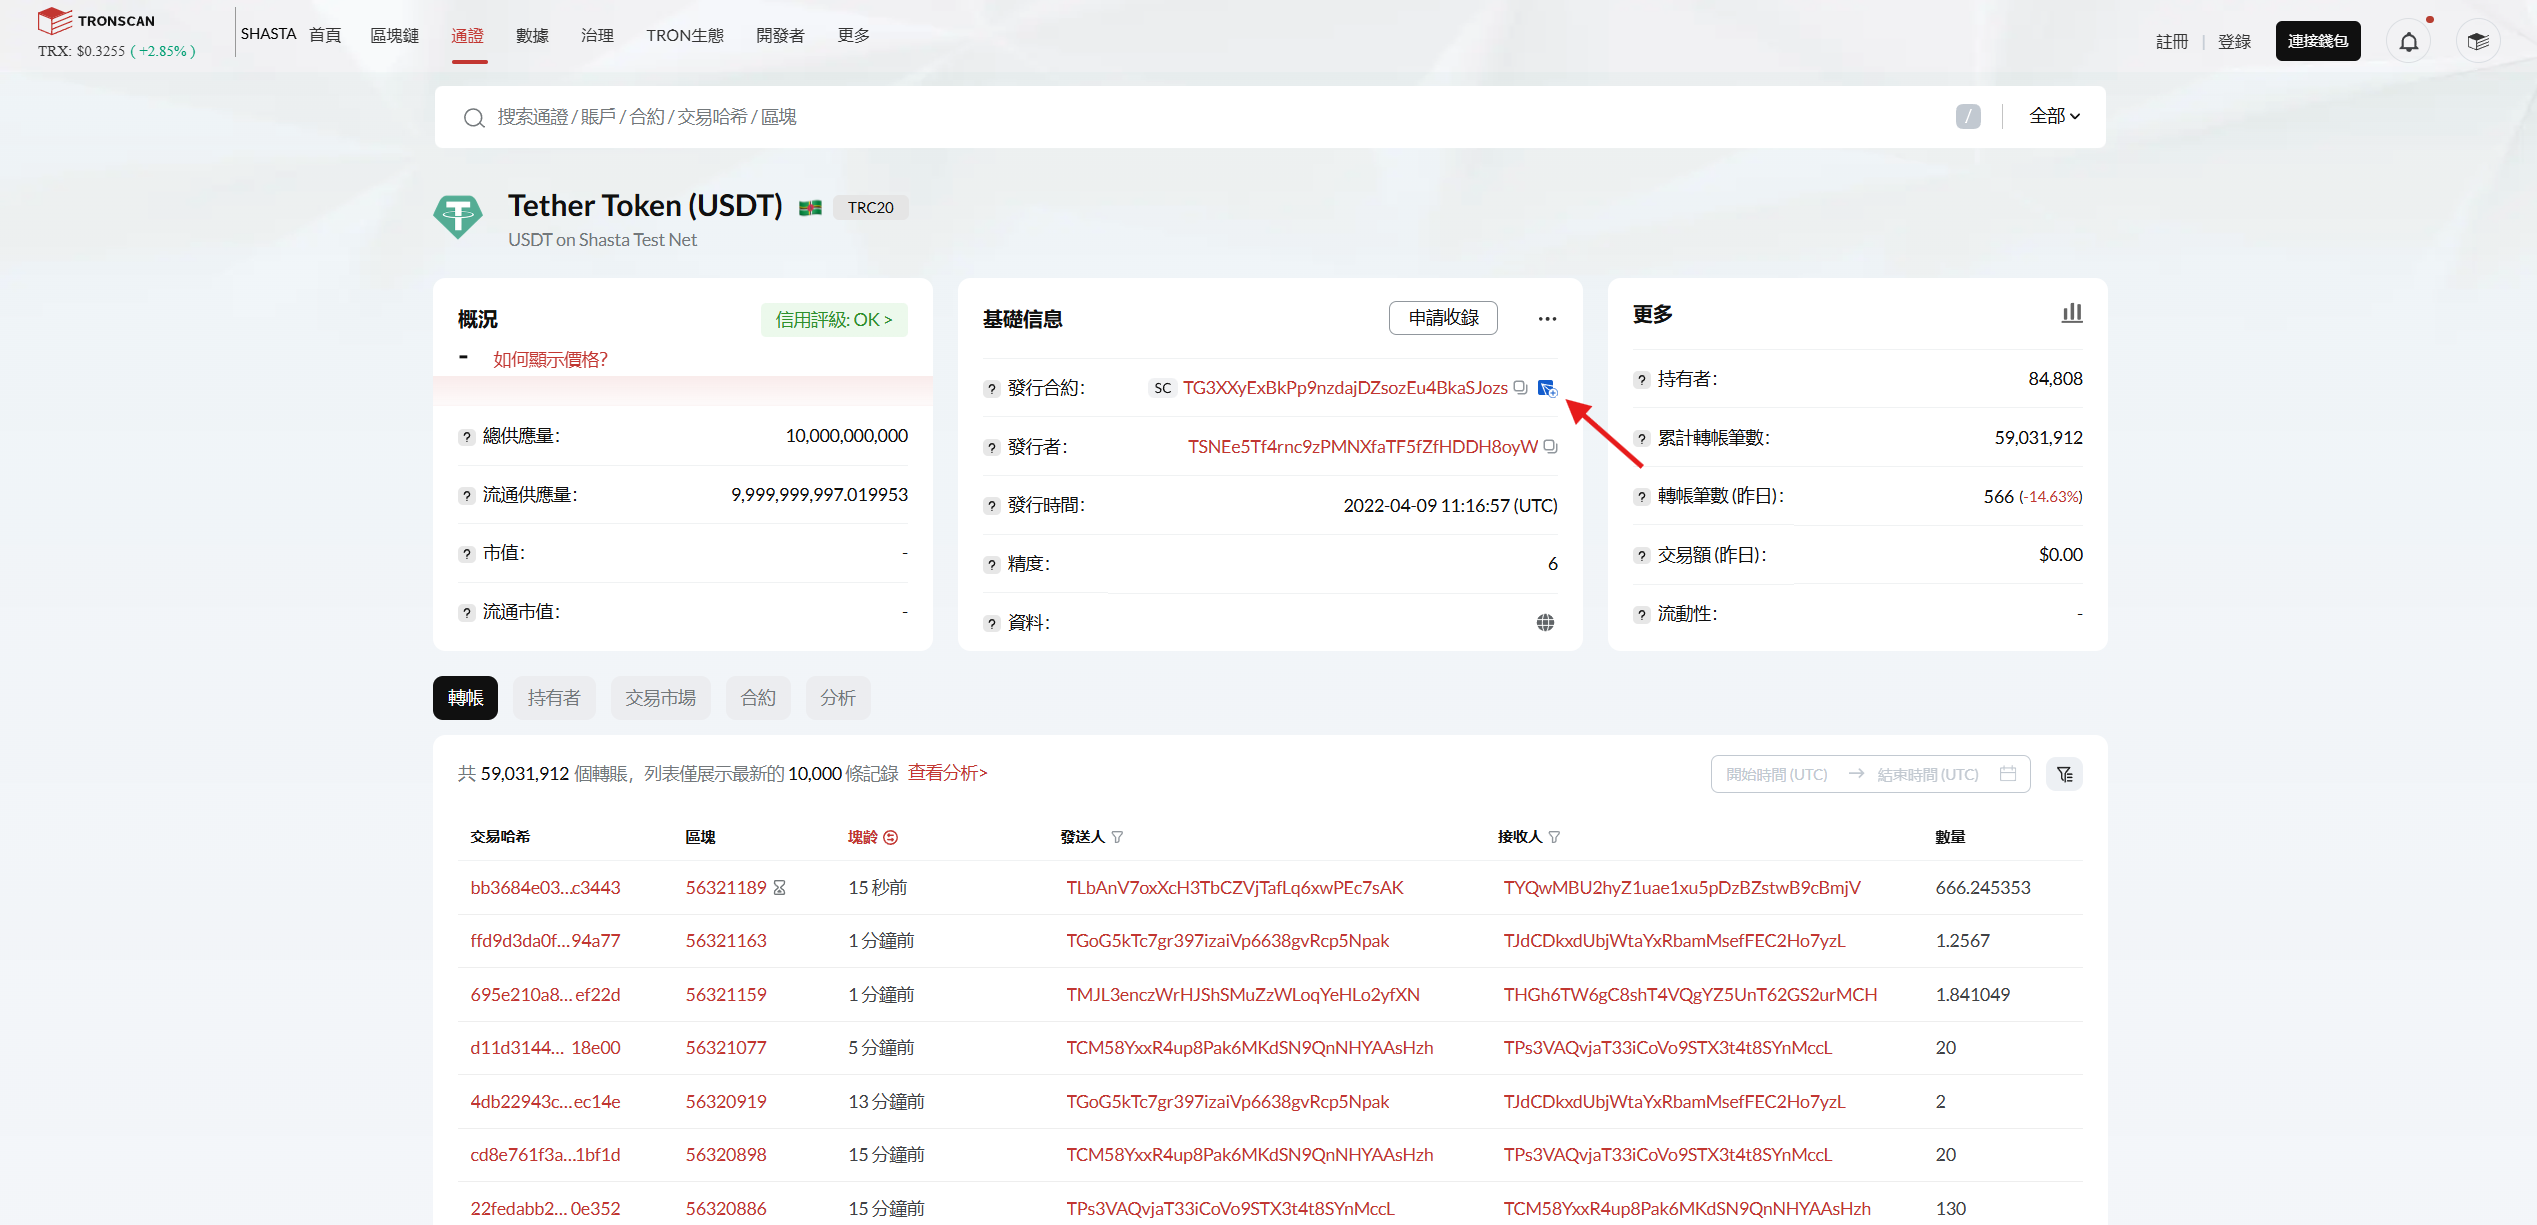Open contract address TG3XXyExBkPp9nzdajDZsozEu4BkaSJozs

tap(1345, 388)
